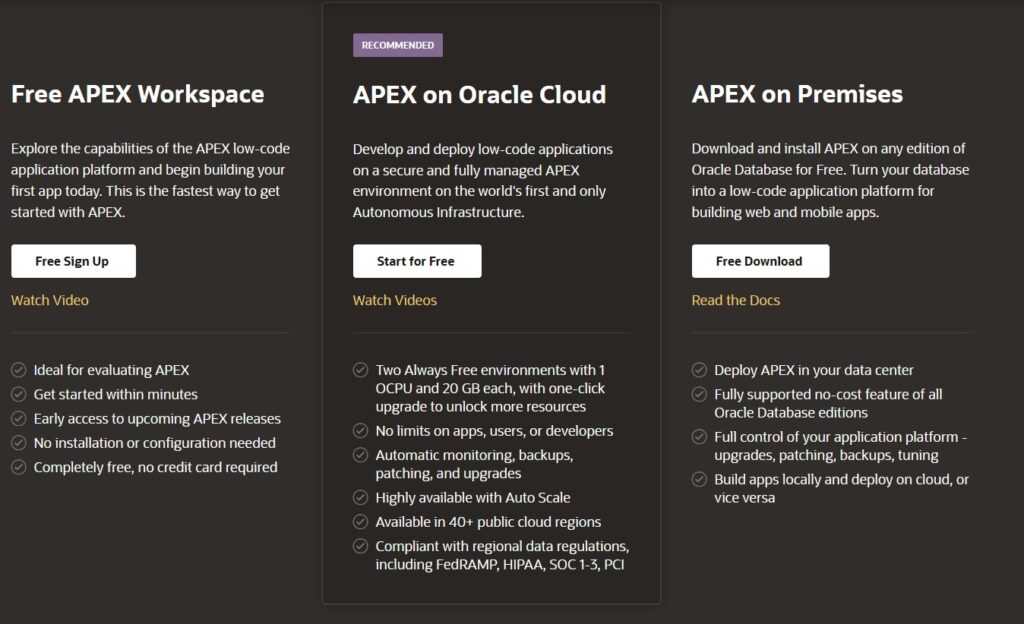Open the Watch Video link
The height and width of the screenshot is (624, 1024).
click(x=50, y=300)
